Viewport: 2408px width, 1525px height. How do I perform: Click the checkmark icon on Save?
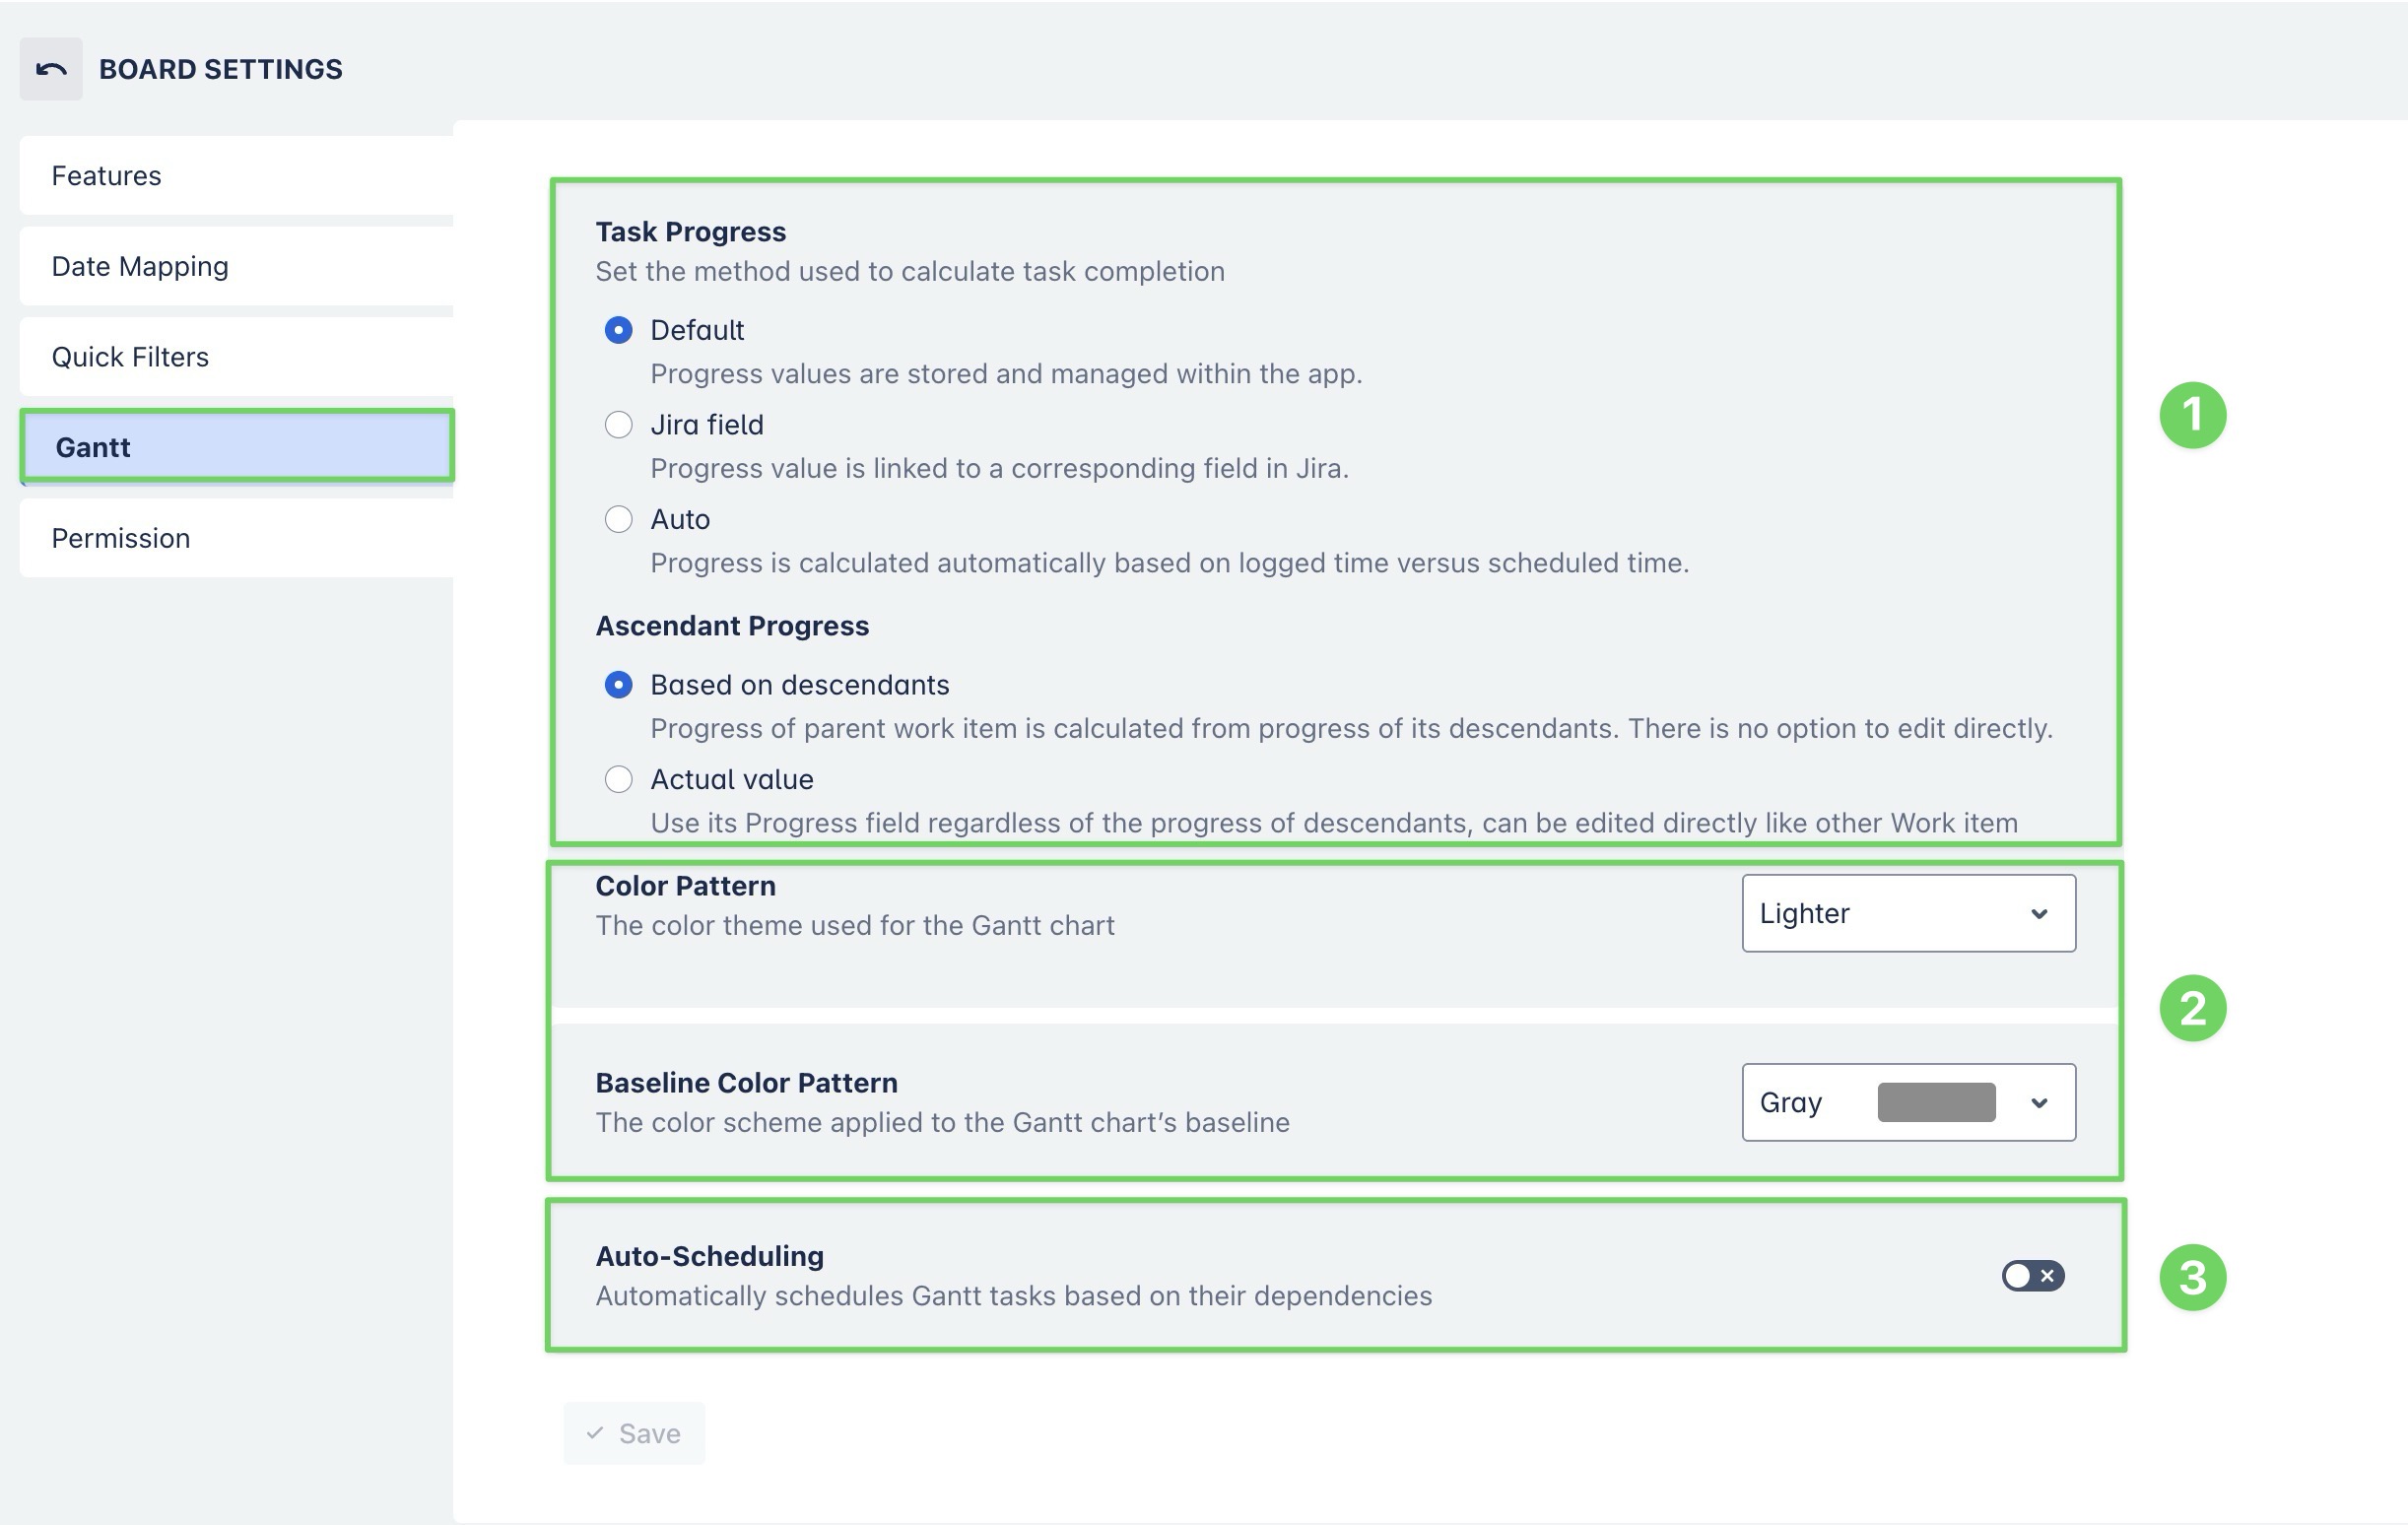(595, 1433)
